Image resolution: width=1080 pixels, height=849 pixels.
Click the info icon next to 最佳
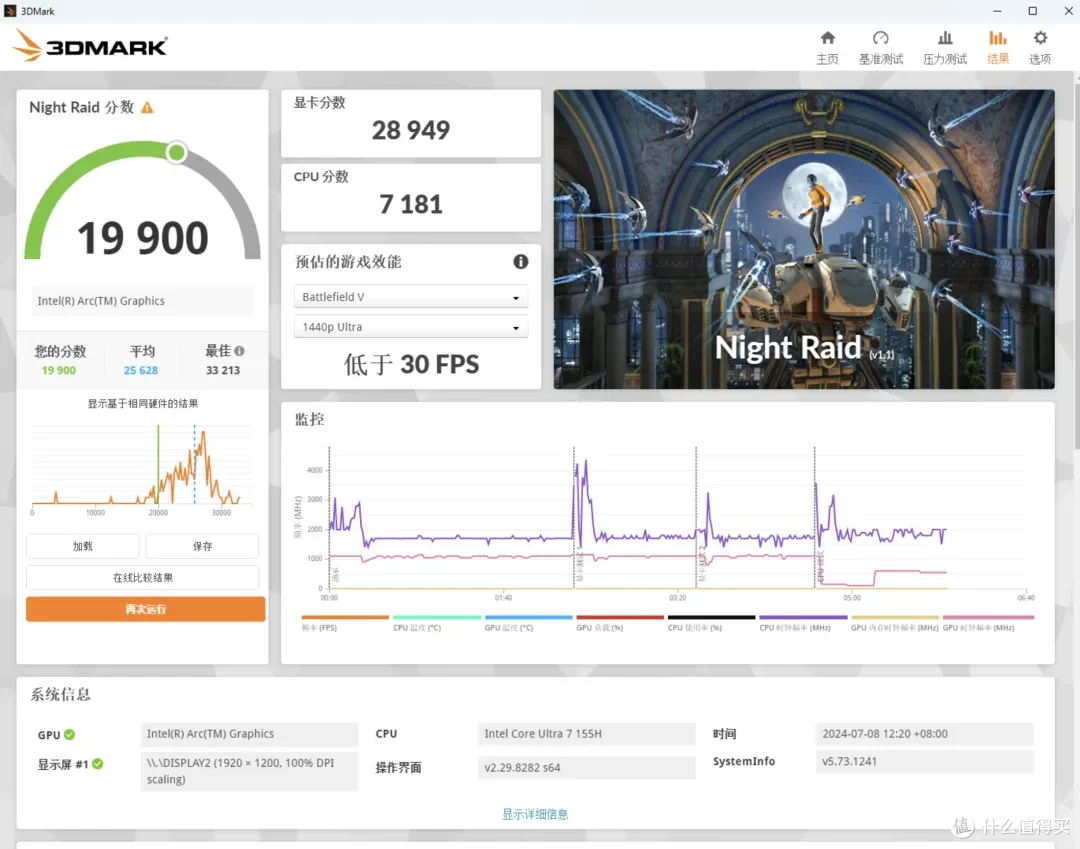coord(239,350)
